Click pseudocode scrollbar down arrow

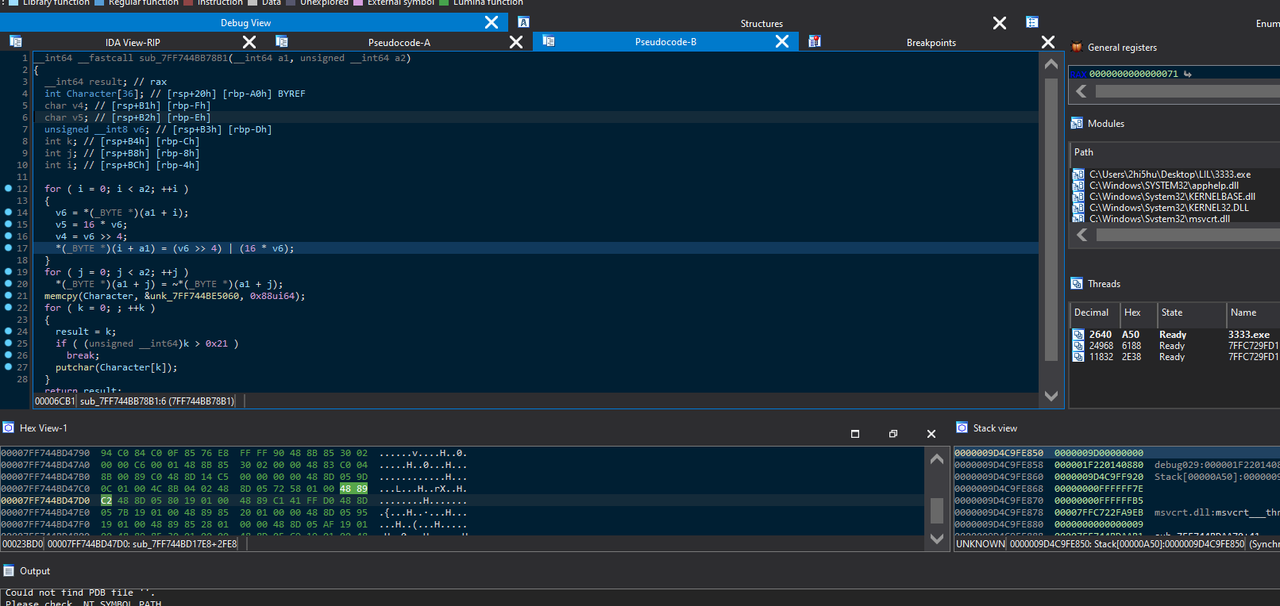pos(1051,396)
